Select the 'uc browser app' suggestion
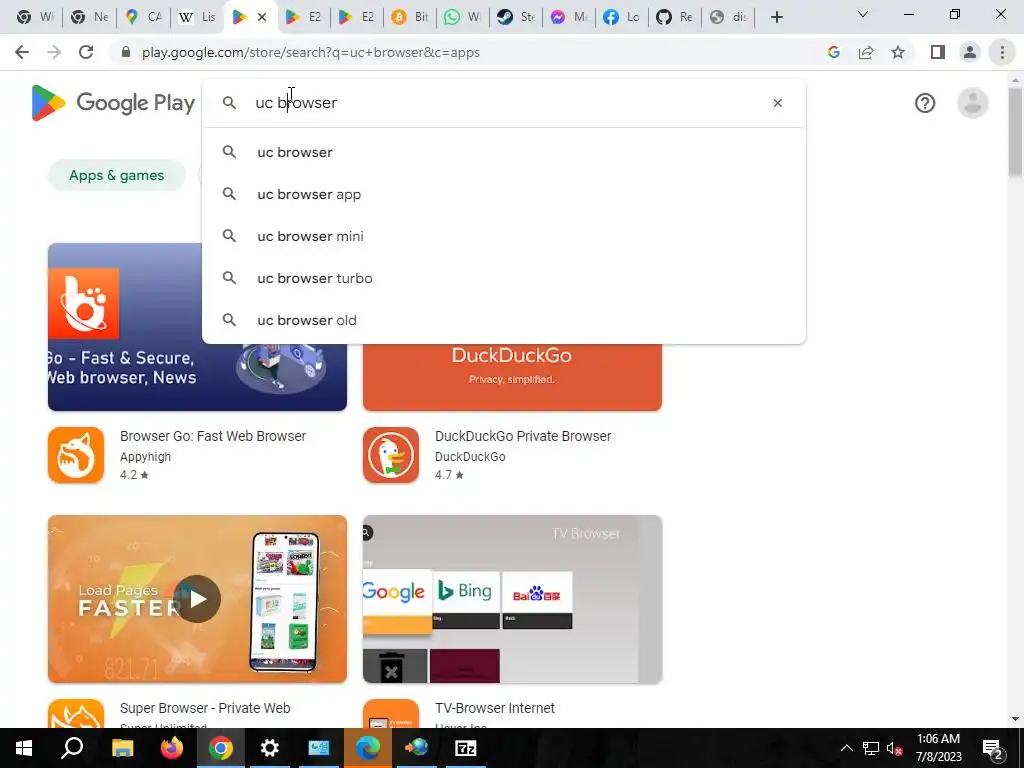The image size is (1024, 768). click(504, 194)
